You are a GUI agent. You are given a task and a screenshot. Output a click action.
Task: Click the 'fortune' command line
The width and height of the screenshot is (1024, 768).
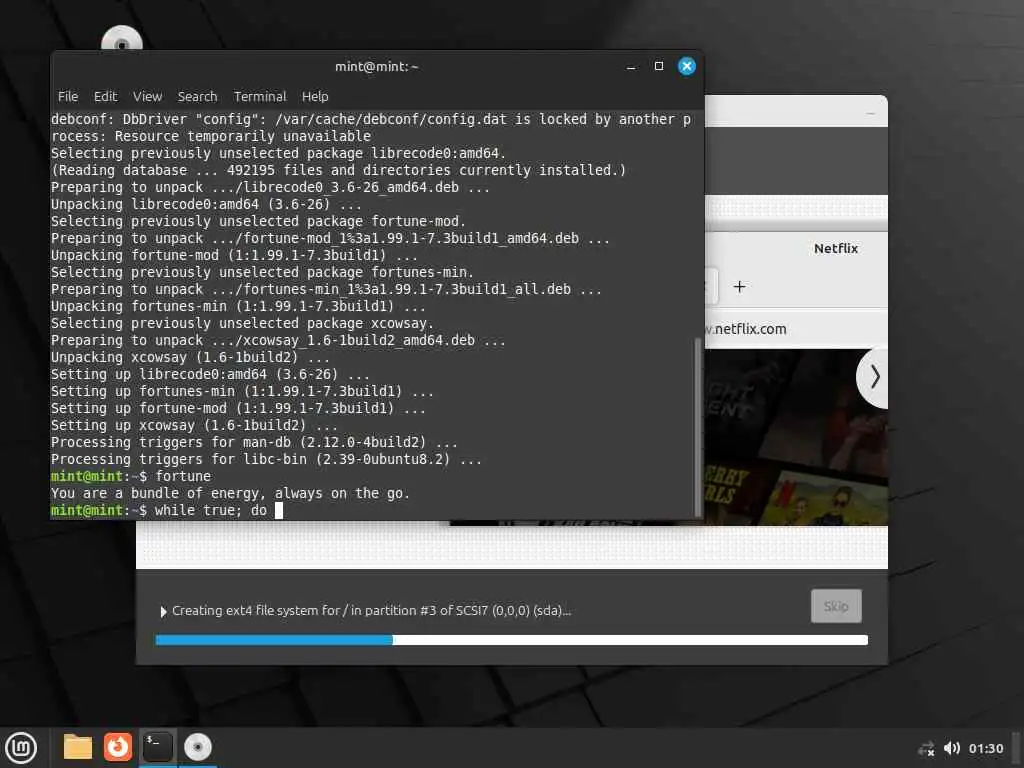click(131, 476)
